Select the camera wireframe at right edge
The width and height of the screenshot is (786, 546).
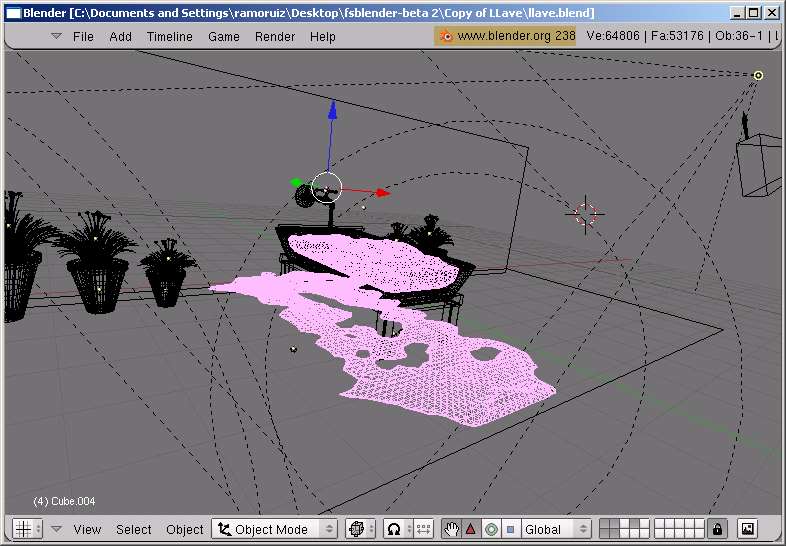(x=759, y=164)
